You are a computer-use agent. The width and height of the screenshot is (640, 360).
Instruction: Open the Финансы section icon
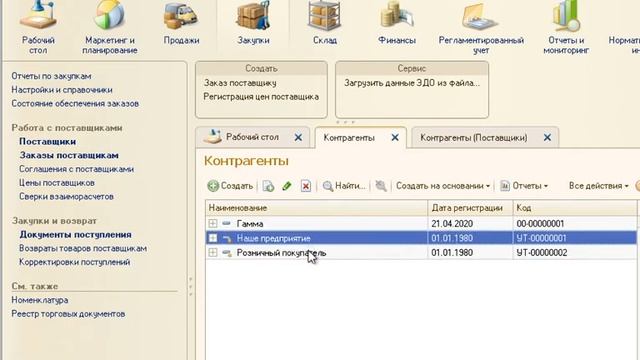pyautogui.click(x=396, y=16)
